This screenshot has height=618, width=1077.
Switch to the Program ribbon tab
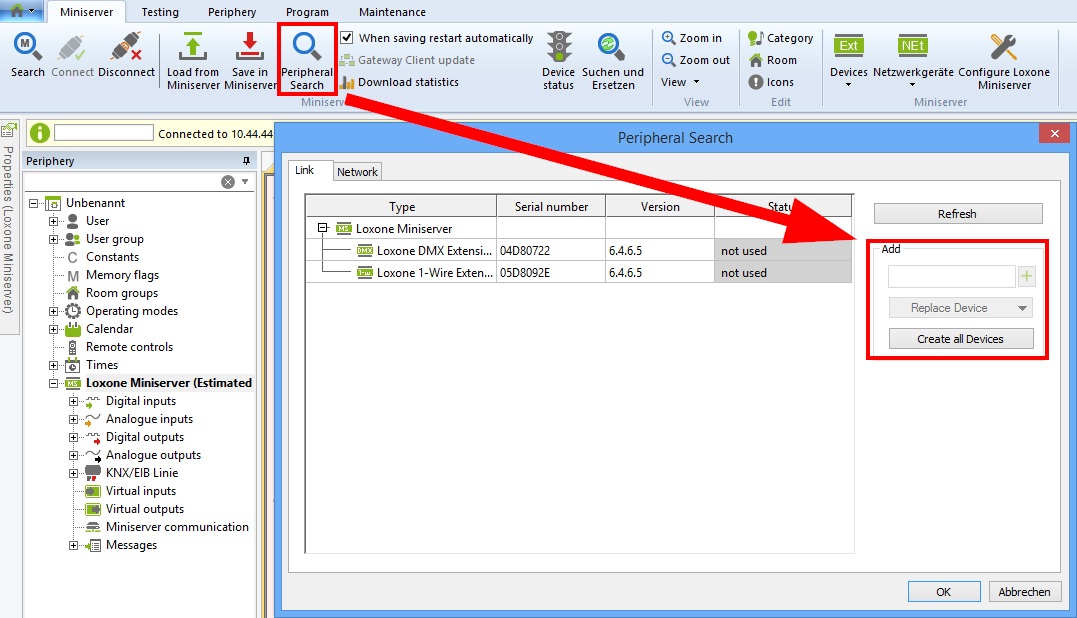click(307, 12)
